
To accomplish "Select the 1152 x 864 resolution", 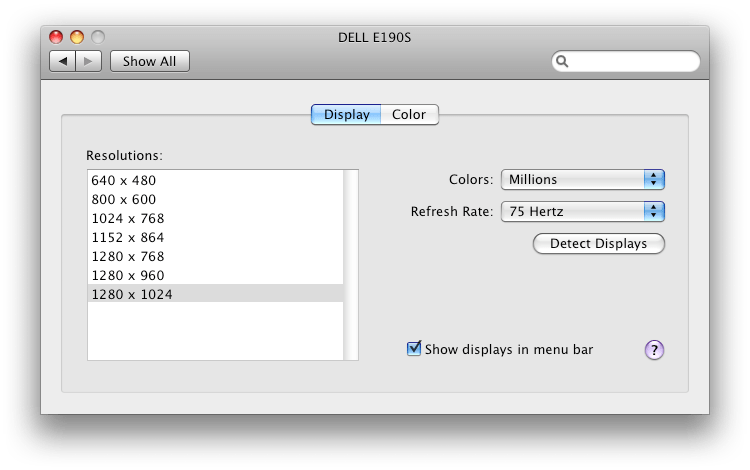I will tap(215, 238).
